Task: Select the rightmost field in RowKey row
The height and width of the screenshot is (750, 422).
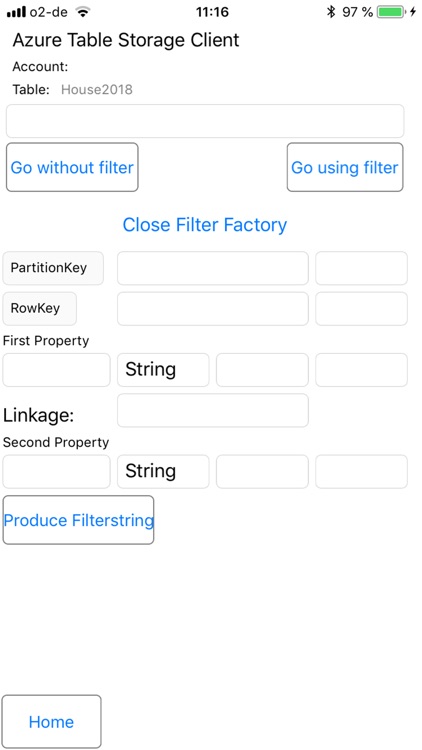Action: pos(361,309)
